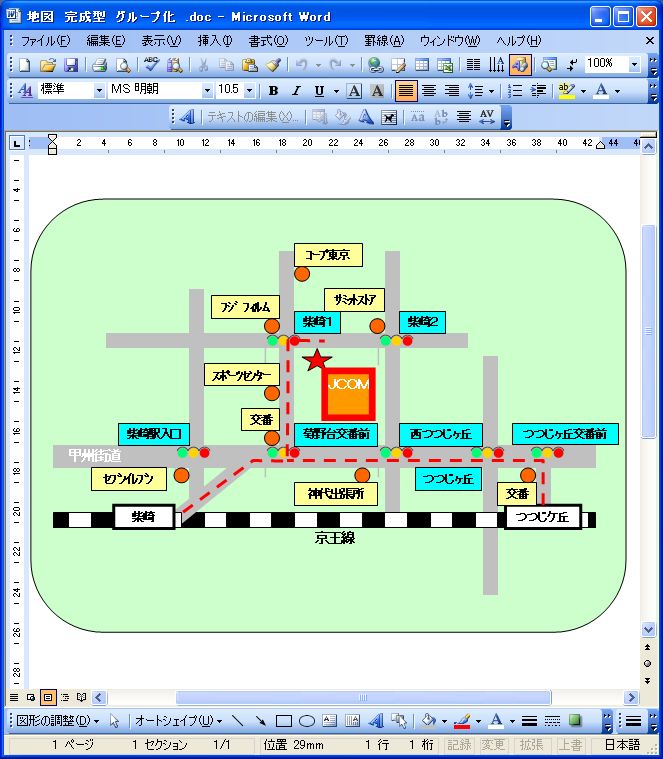Select the red star shape on map
The width and height of the screenshot is (663, 759).
coord(317,360)
